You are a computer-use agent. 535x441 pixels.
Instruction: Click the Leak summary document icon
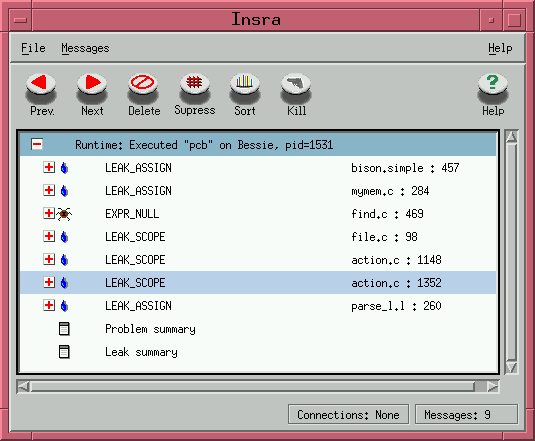pos(64,352)
